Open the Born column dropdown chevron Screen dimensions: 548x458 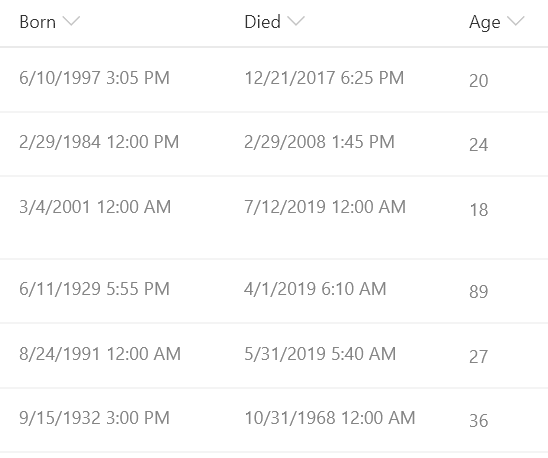point(72,21)
